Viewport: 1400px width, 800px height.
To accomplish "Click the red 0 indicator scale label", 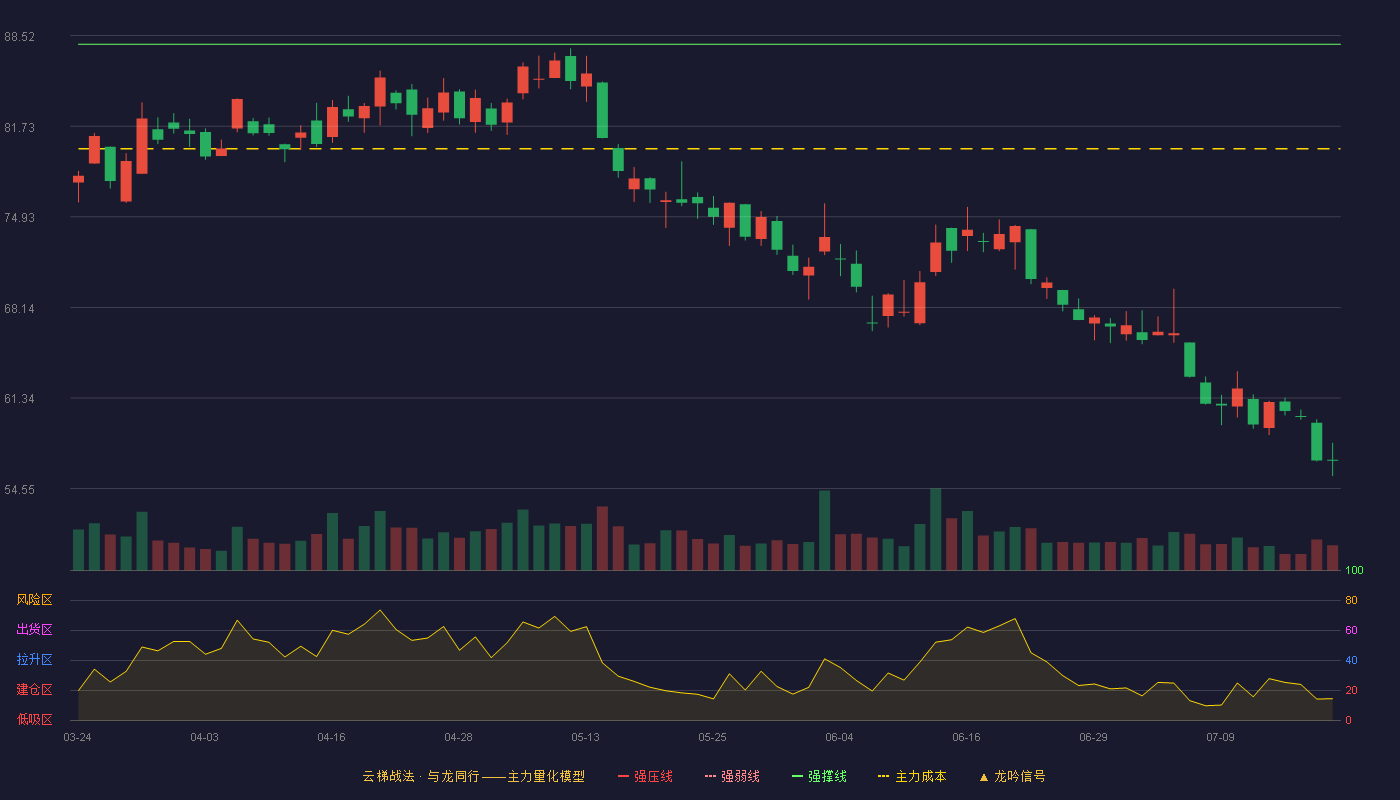I will pos(1348,720).
